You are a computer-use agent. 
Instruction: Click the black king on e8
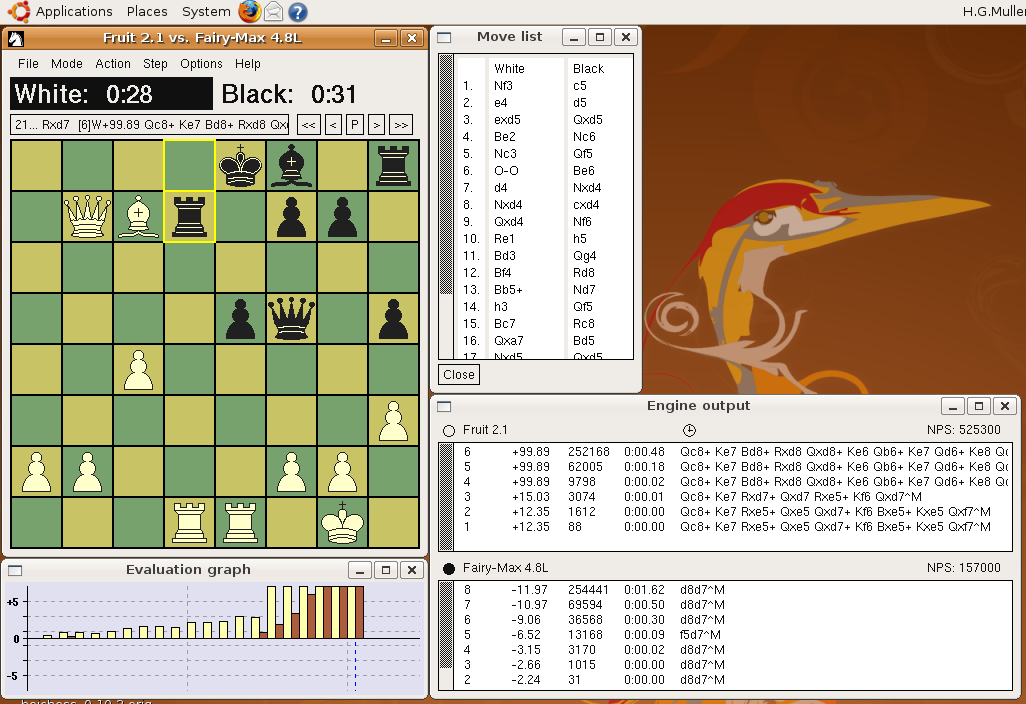coord(241,166)
